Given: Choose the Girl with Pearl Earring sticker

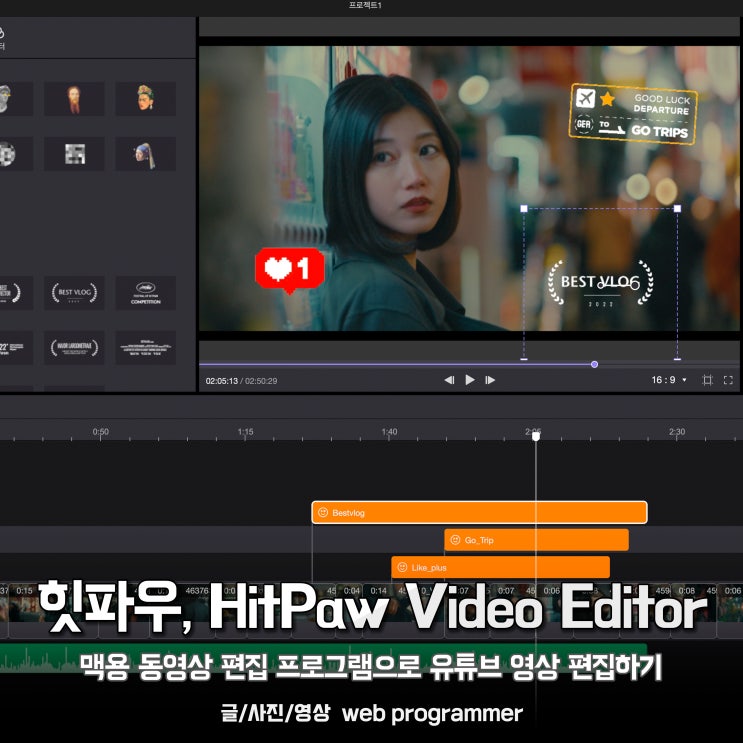Looking at the screenshot, I should pos(145,154).
